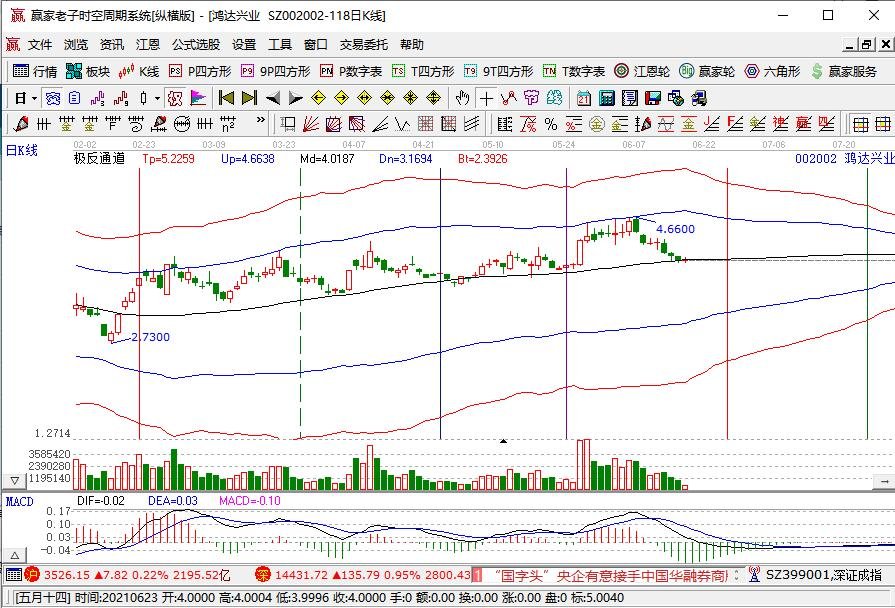Click yellow diamond right-arrow shift icon
895x608 pixels.
[x=341, y=99]
